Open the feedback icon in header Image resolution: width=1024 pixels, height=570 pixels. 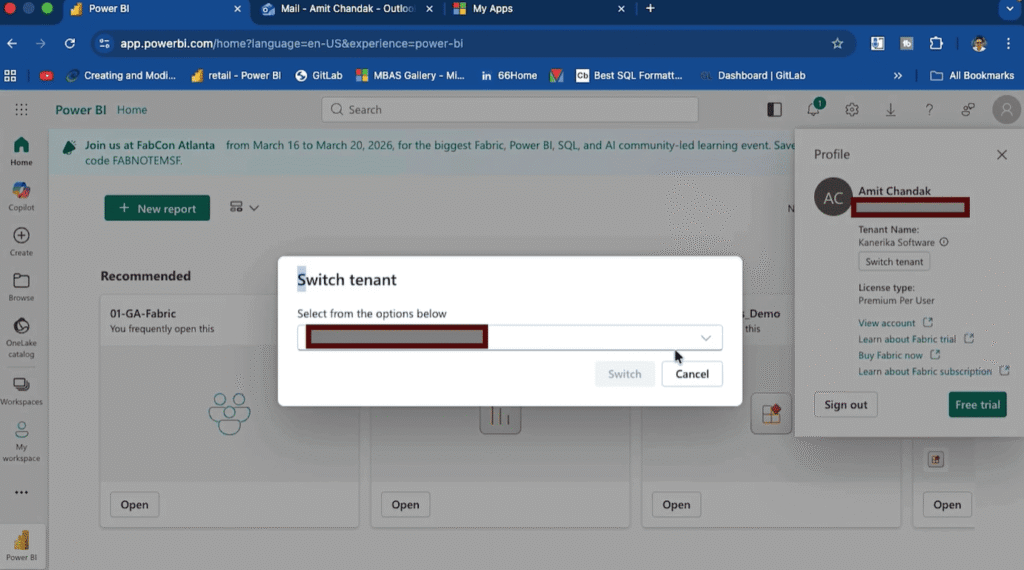[x=968, y=110]
